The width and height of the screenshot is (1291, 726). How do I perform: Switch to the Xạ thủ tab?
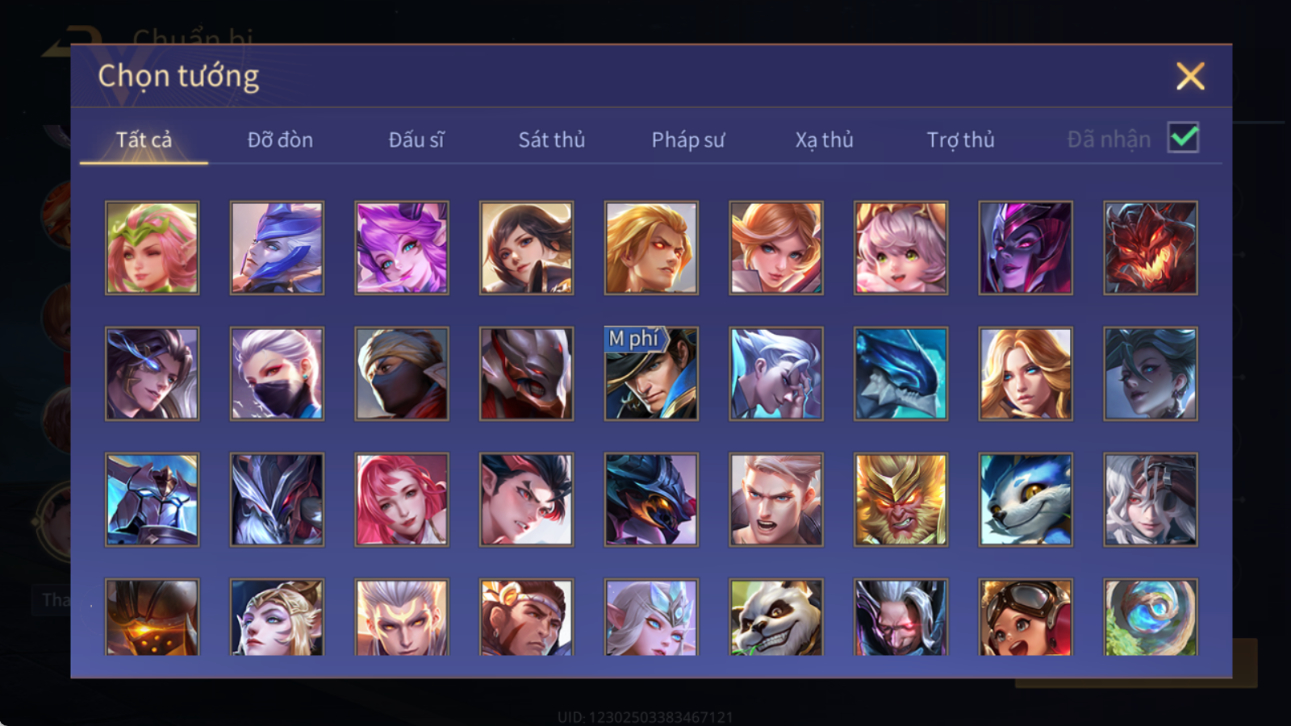(824, 140)
